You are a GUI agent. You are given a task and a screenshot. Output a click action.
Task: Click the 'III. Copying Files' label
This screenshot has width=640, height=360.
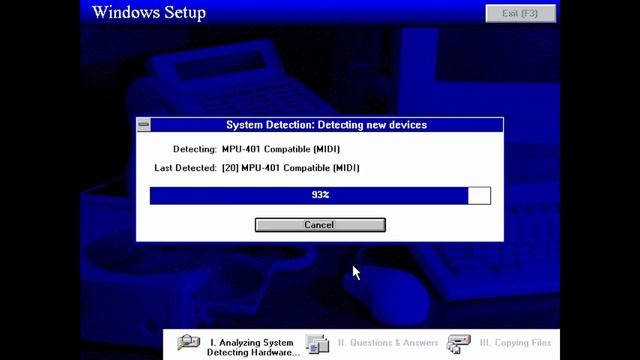pyautogui.click(x=515, y=343)
